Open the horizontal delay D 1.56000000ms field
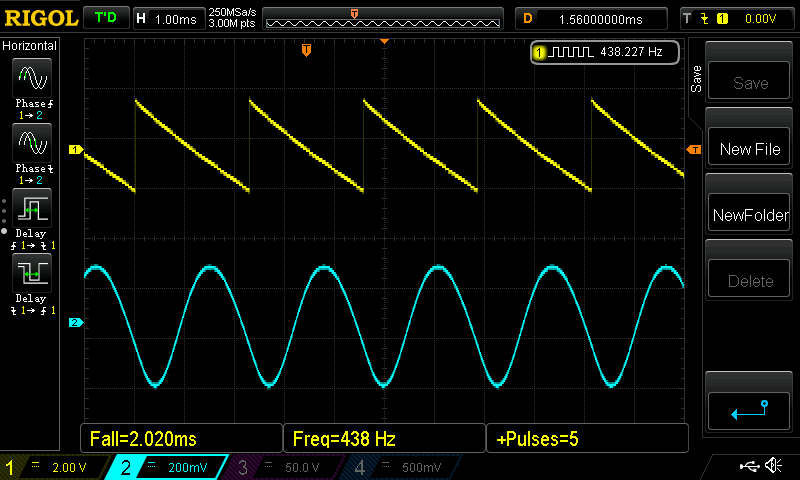The height and width of the screenshot is (480, 800). [x=590, y=18]
